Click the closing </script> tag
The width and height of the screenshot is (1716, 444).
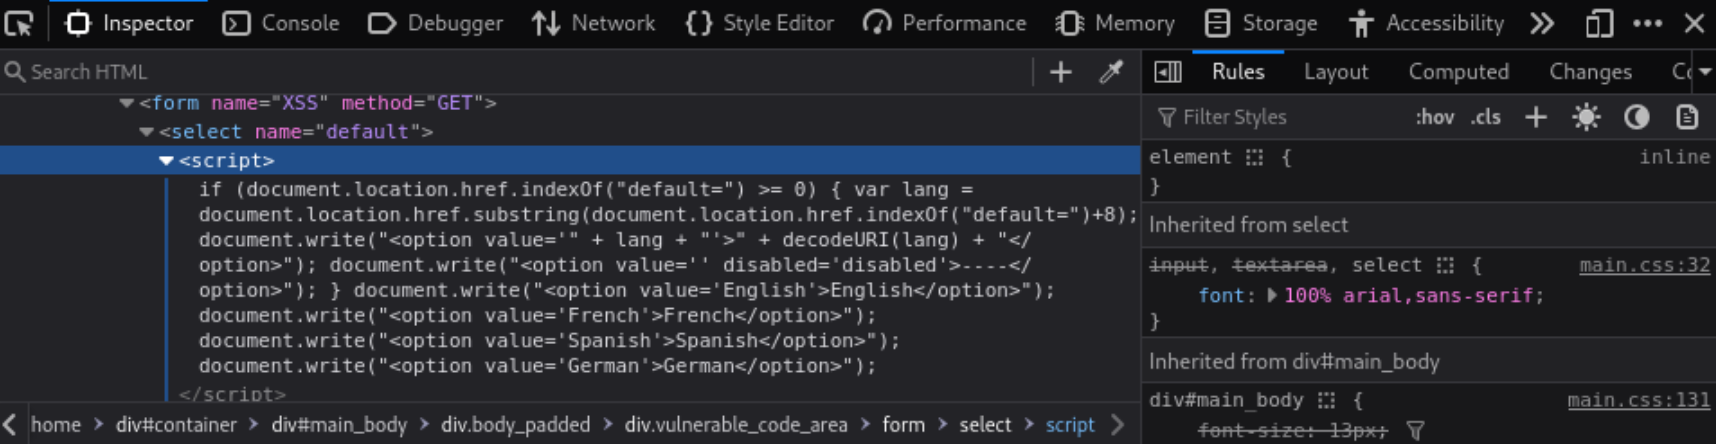(x=232, y=393)
